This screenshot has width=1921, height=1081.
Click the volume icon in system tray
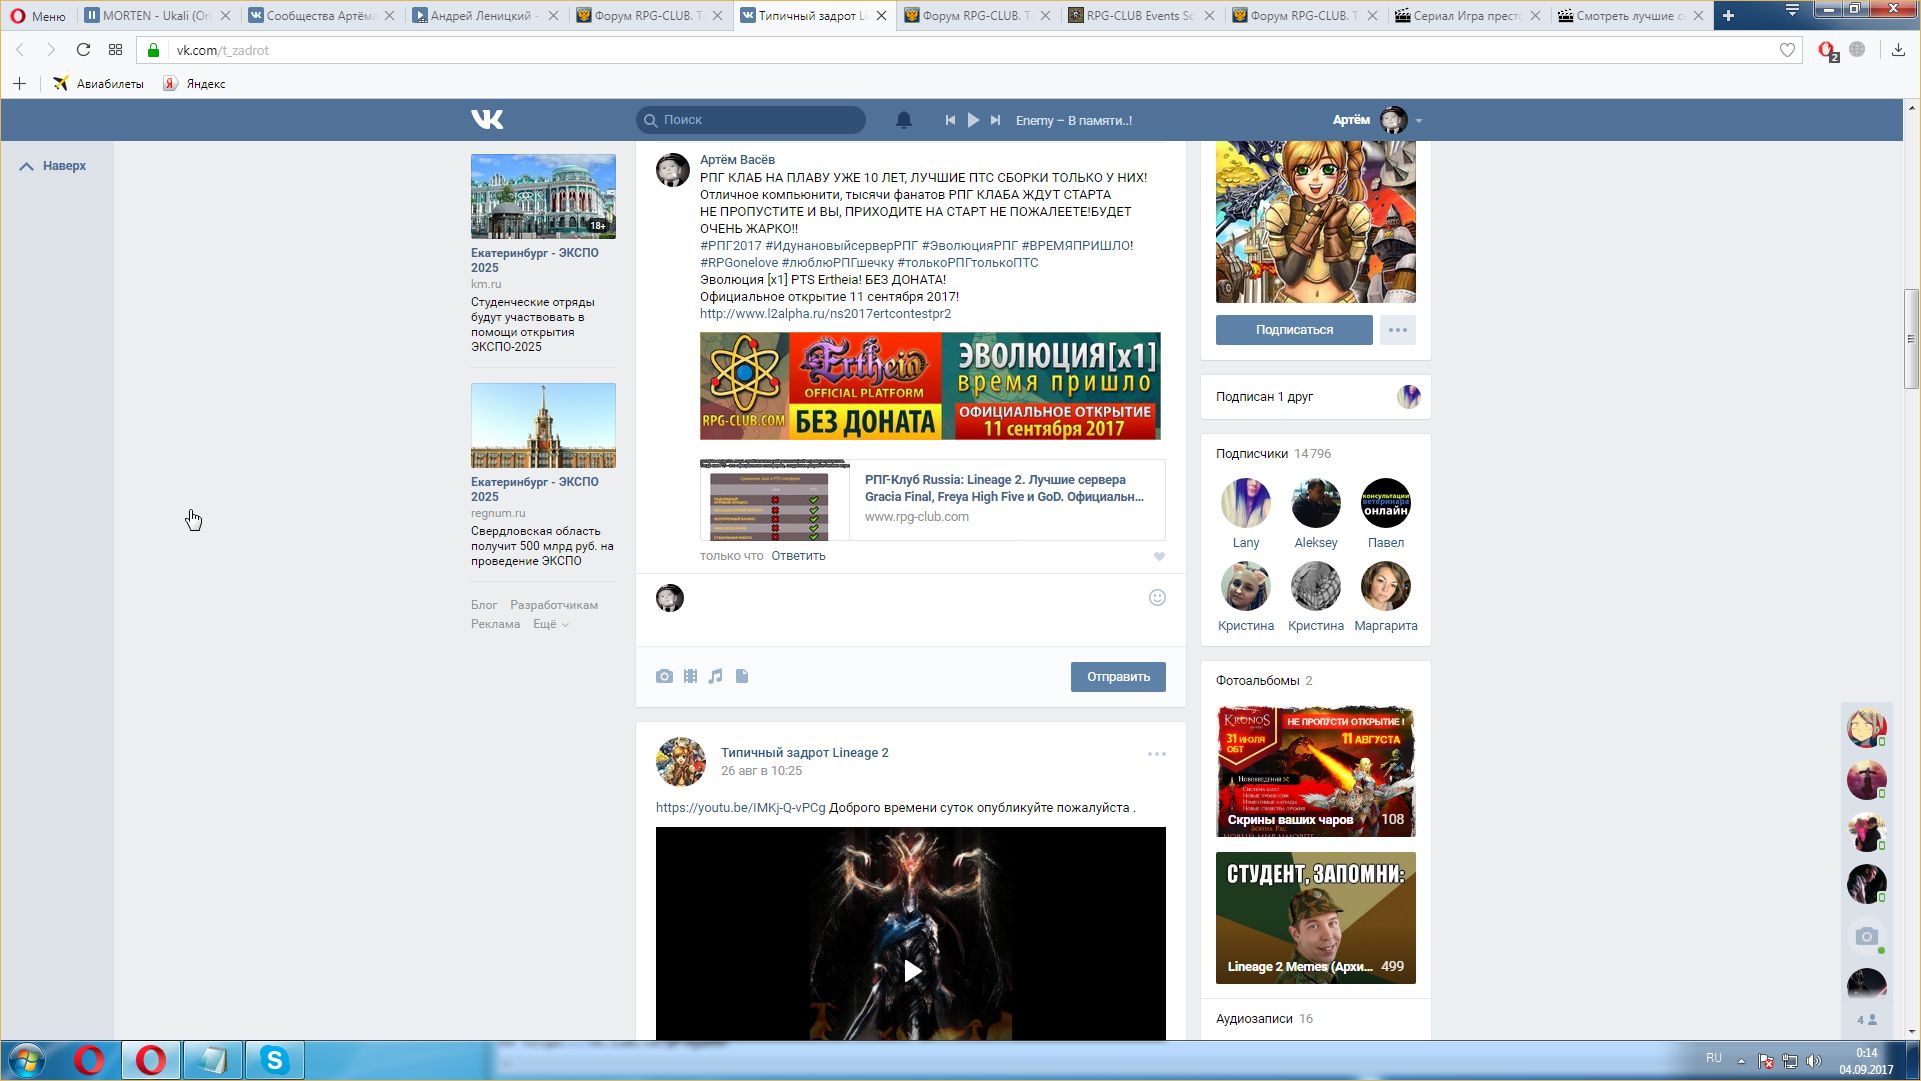pos(1813,1060)
